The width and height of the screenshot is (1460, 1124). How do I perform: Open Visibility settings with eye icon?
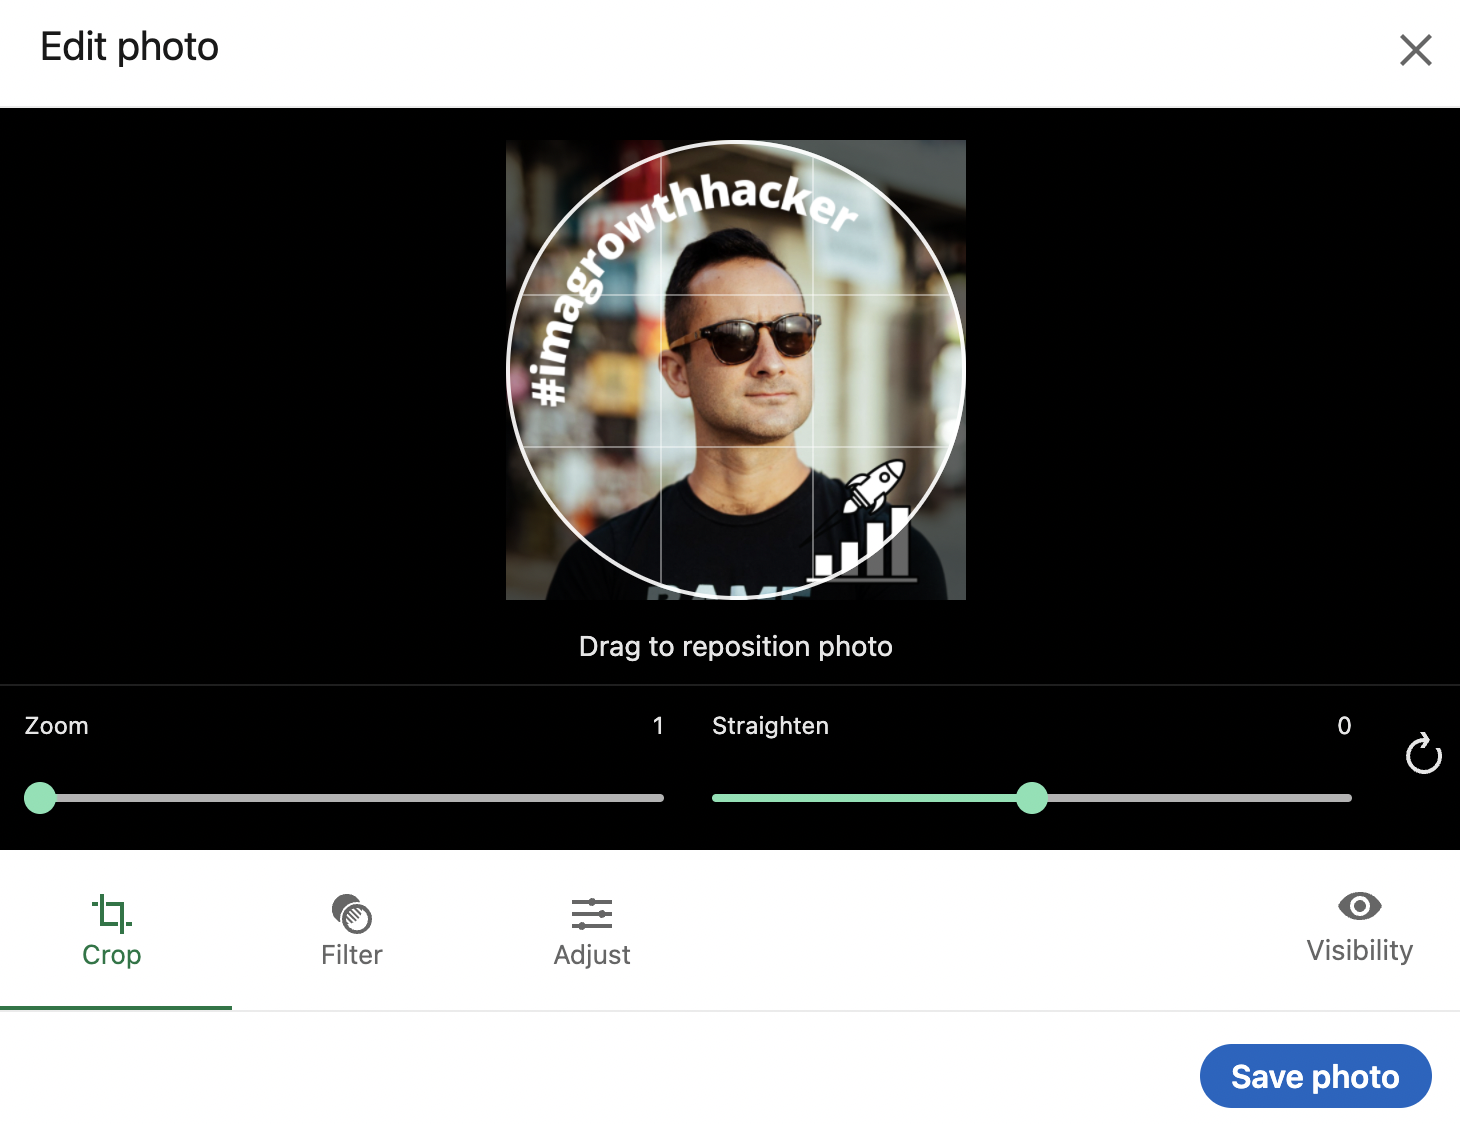point(1359,928)
